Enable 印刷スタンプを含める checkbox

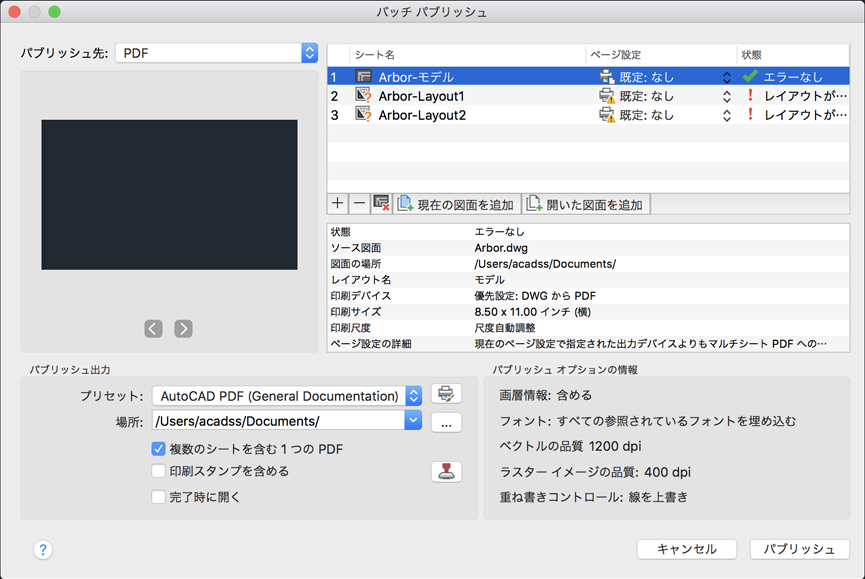pos(158,471)
